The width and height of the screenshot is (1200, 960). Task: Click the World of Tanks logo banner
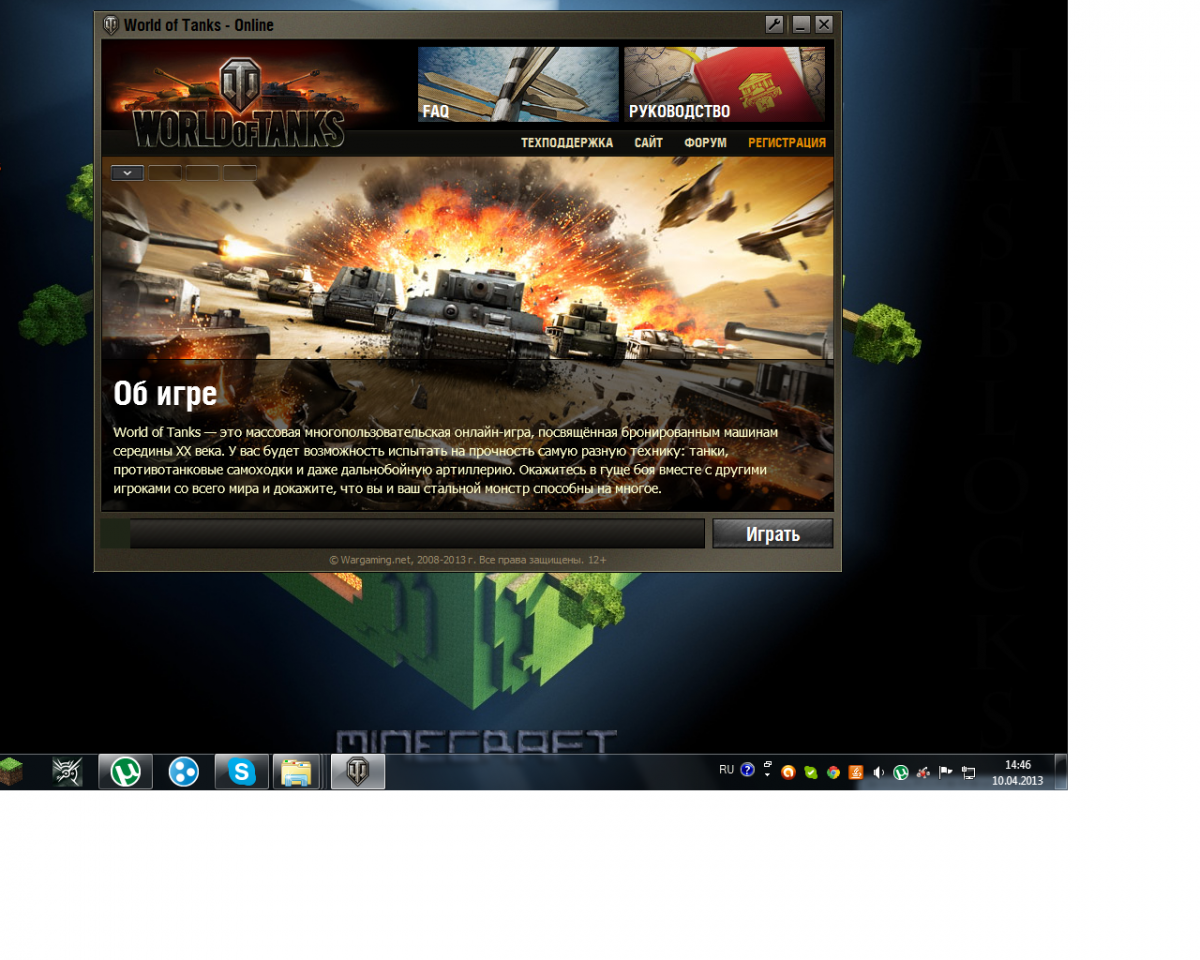240,103
